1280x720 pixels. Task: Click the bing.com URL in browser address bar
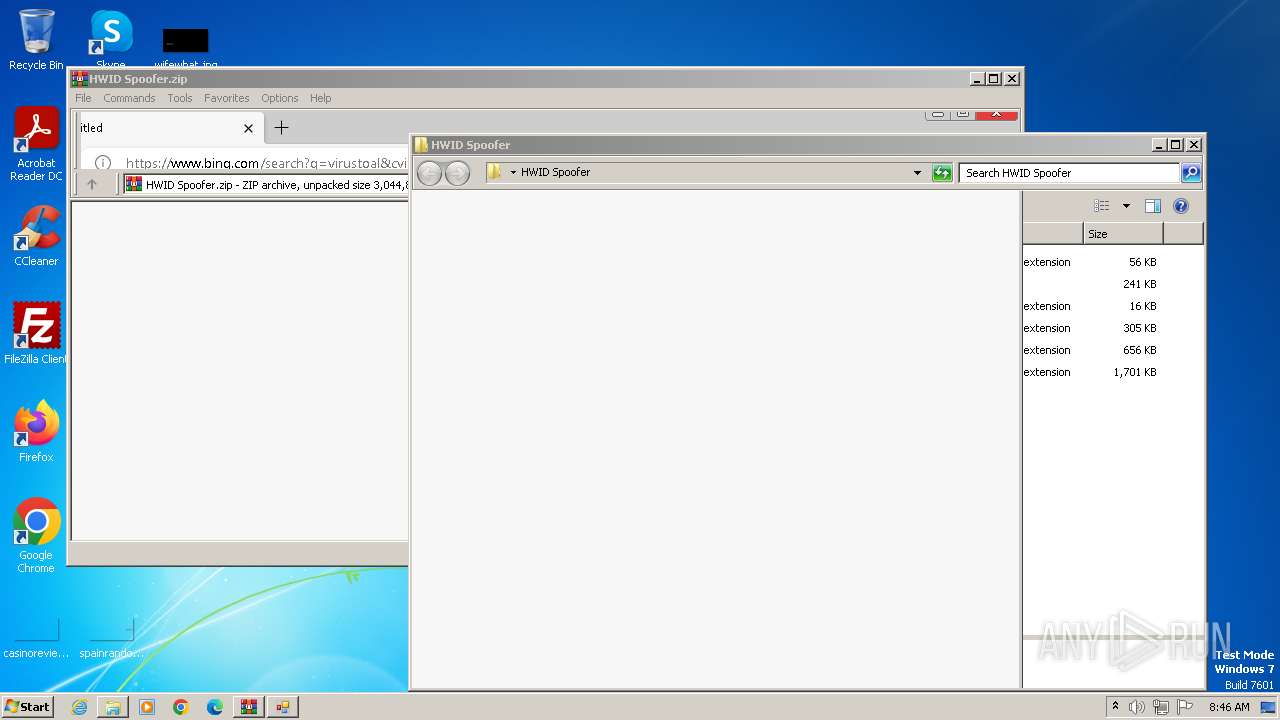[266, 163]
